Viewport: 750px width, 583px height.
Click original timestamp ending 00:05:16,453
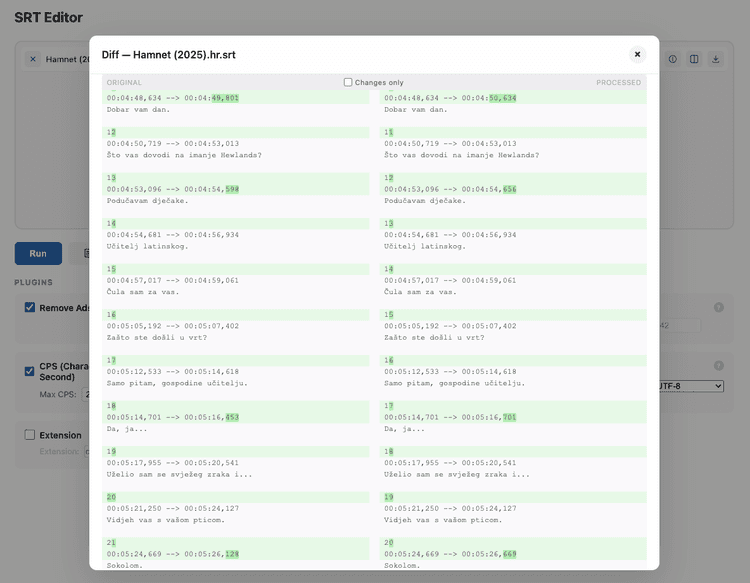(x=173, y=418)
